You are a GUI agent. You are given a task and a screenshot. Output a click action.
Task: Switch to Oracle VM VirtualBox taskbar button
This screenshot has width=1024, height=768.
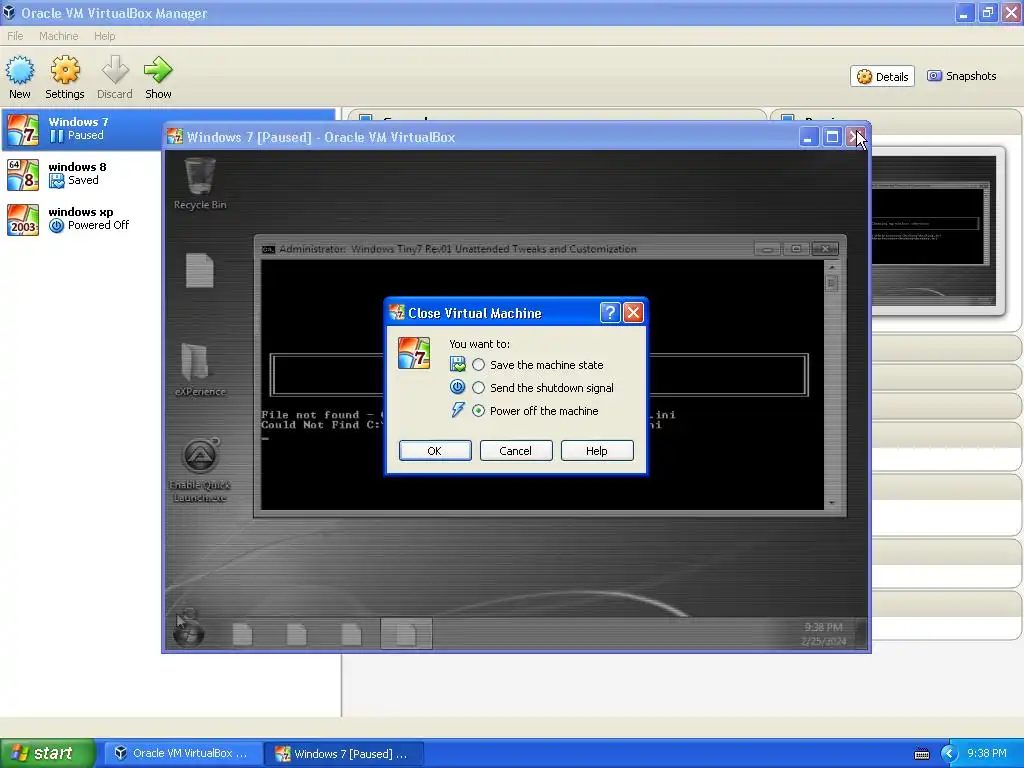[184, 753]
